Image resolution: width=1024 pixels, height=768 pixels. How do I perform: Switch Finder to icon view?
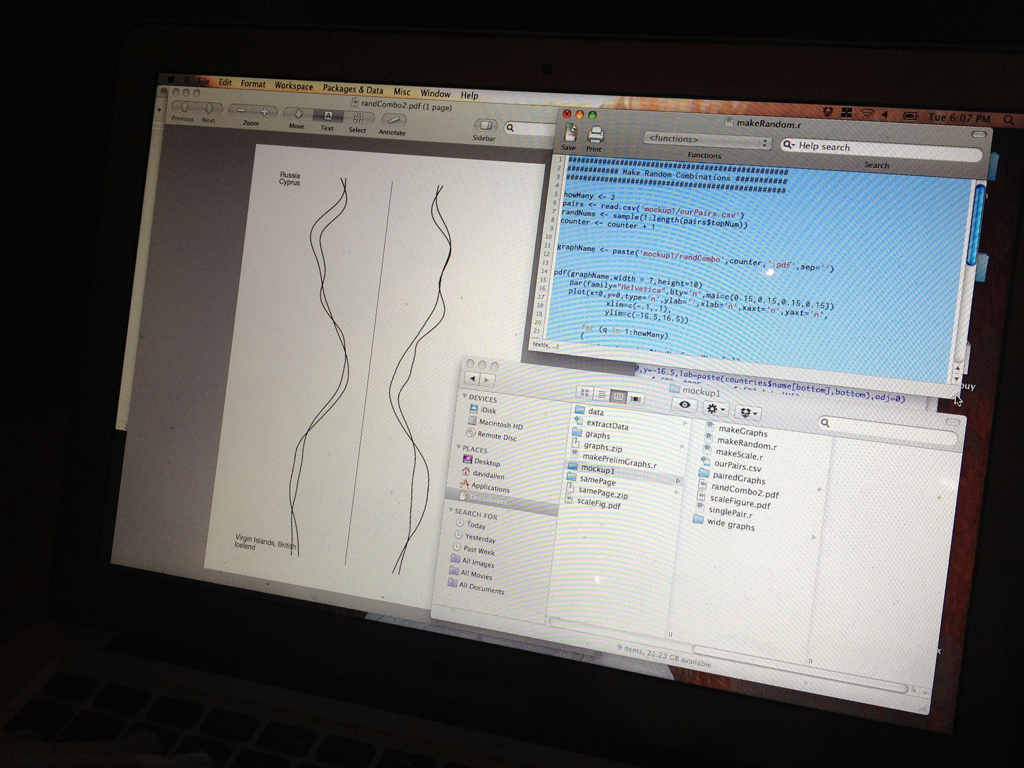[584, 392]
